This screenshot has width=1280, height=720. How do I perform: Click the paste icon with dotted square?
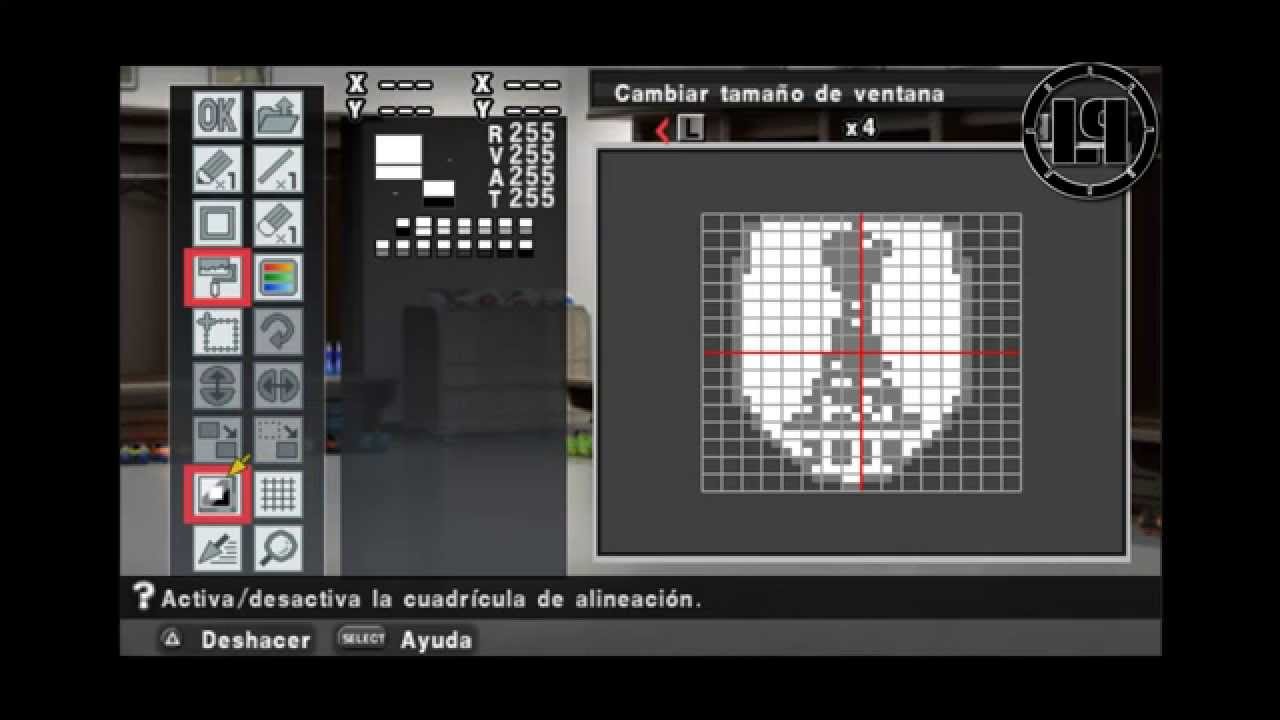278,440
